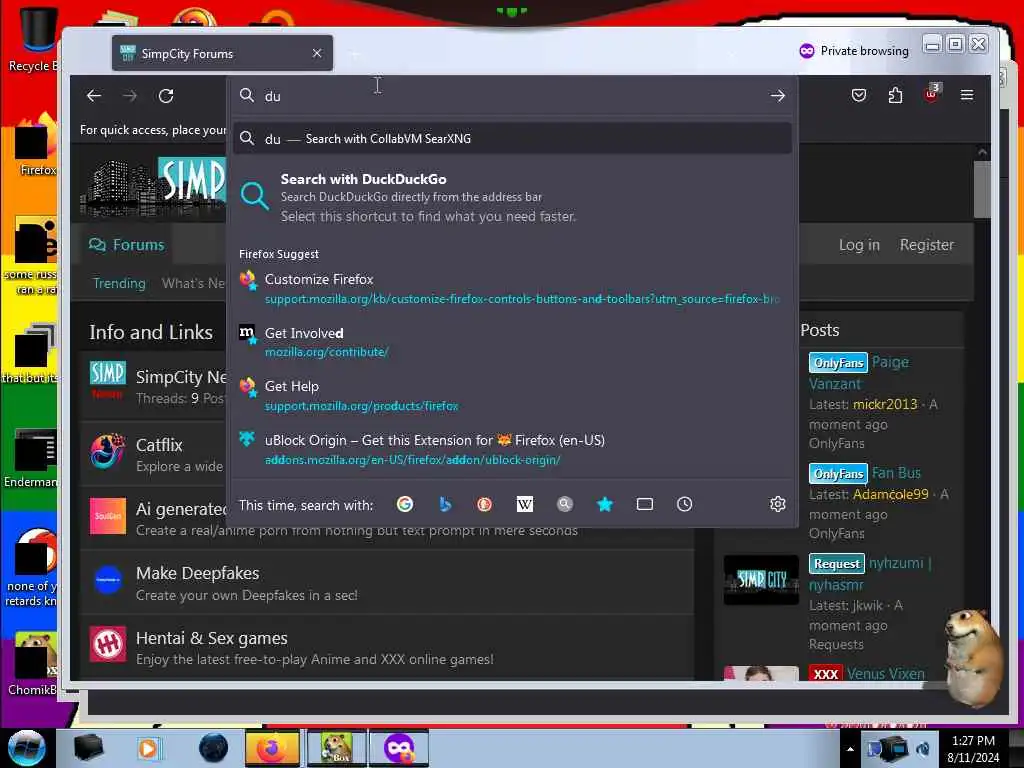This screenshot has width=1024, height=768.
Task: Click the Catflix forum icon
Action: (x=108, y=451)
